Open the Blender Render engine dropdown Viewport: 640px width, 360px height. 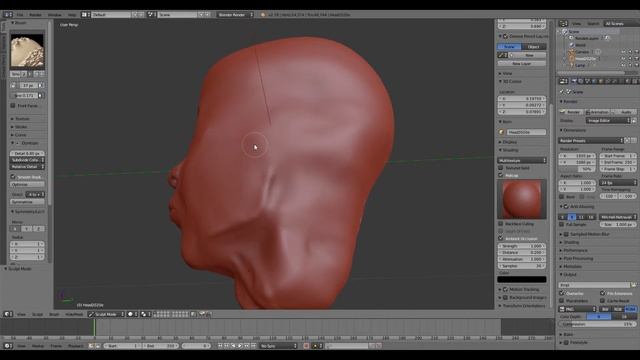235,15
